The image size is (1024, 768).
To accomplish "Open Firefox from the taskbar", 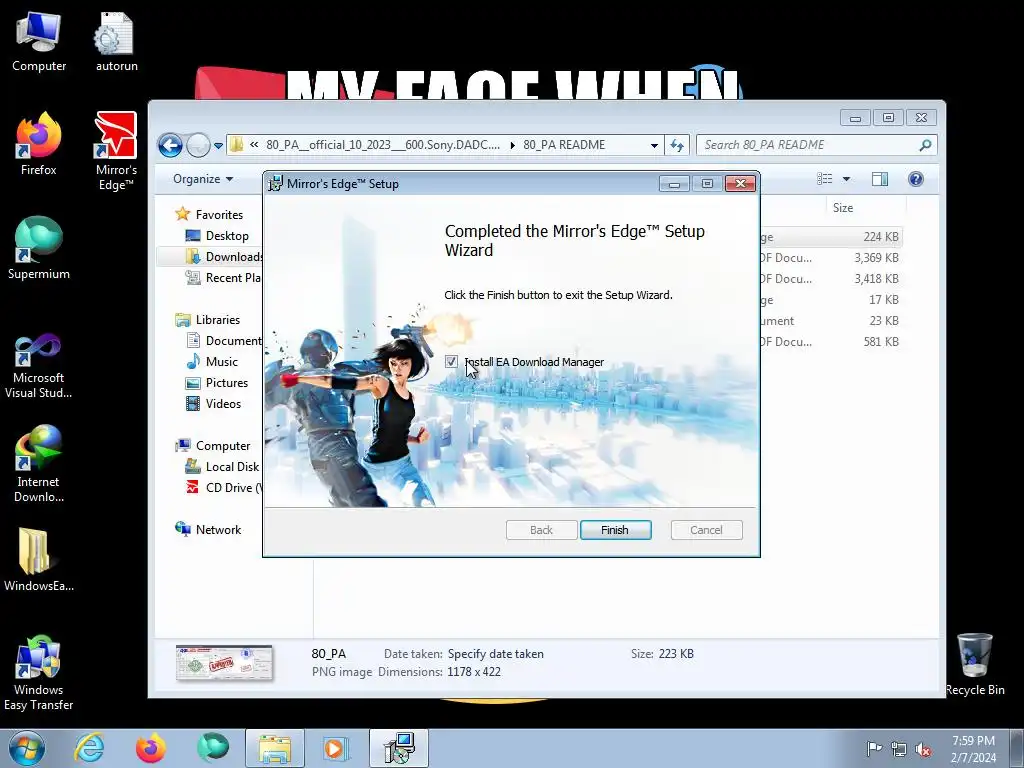I will (x=151, y=748).
